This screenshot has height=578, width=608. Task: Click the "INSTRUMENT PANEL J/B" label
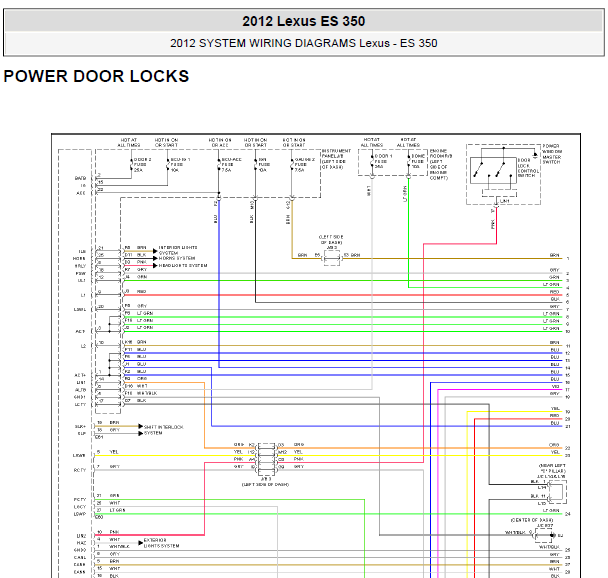tap(336, 153)
